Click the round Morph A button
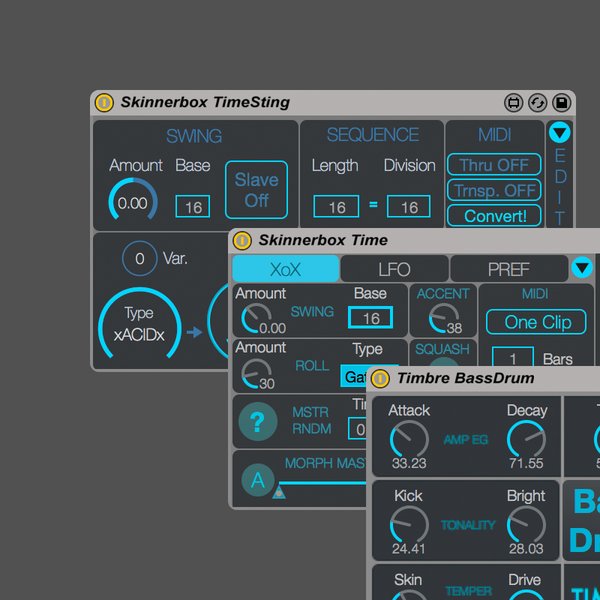Image resolution: width=600 pixels, height=600 pixels. click(258, 480)
